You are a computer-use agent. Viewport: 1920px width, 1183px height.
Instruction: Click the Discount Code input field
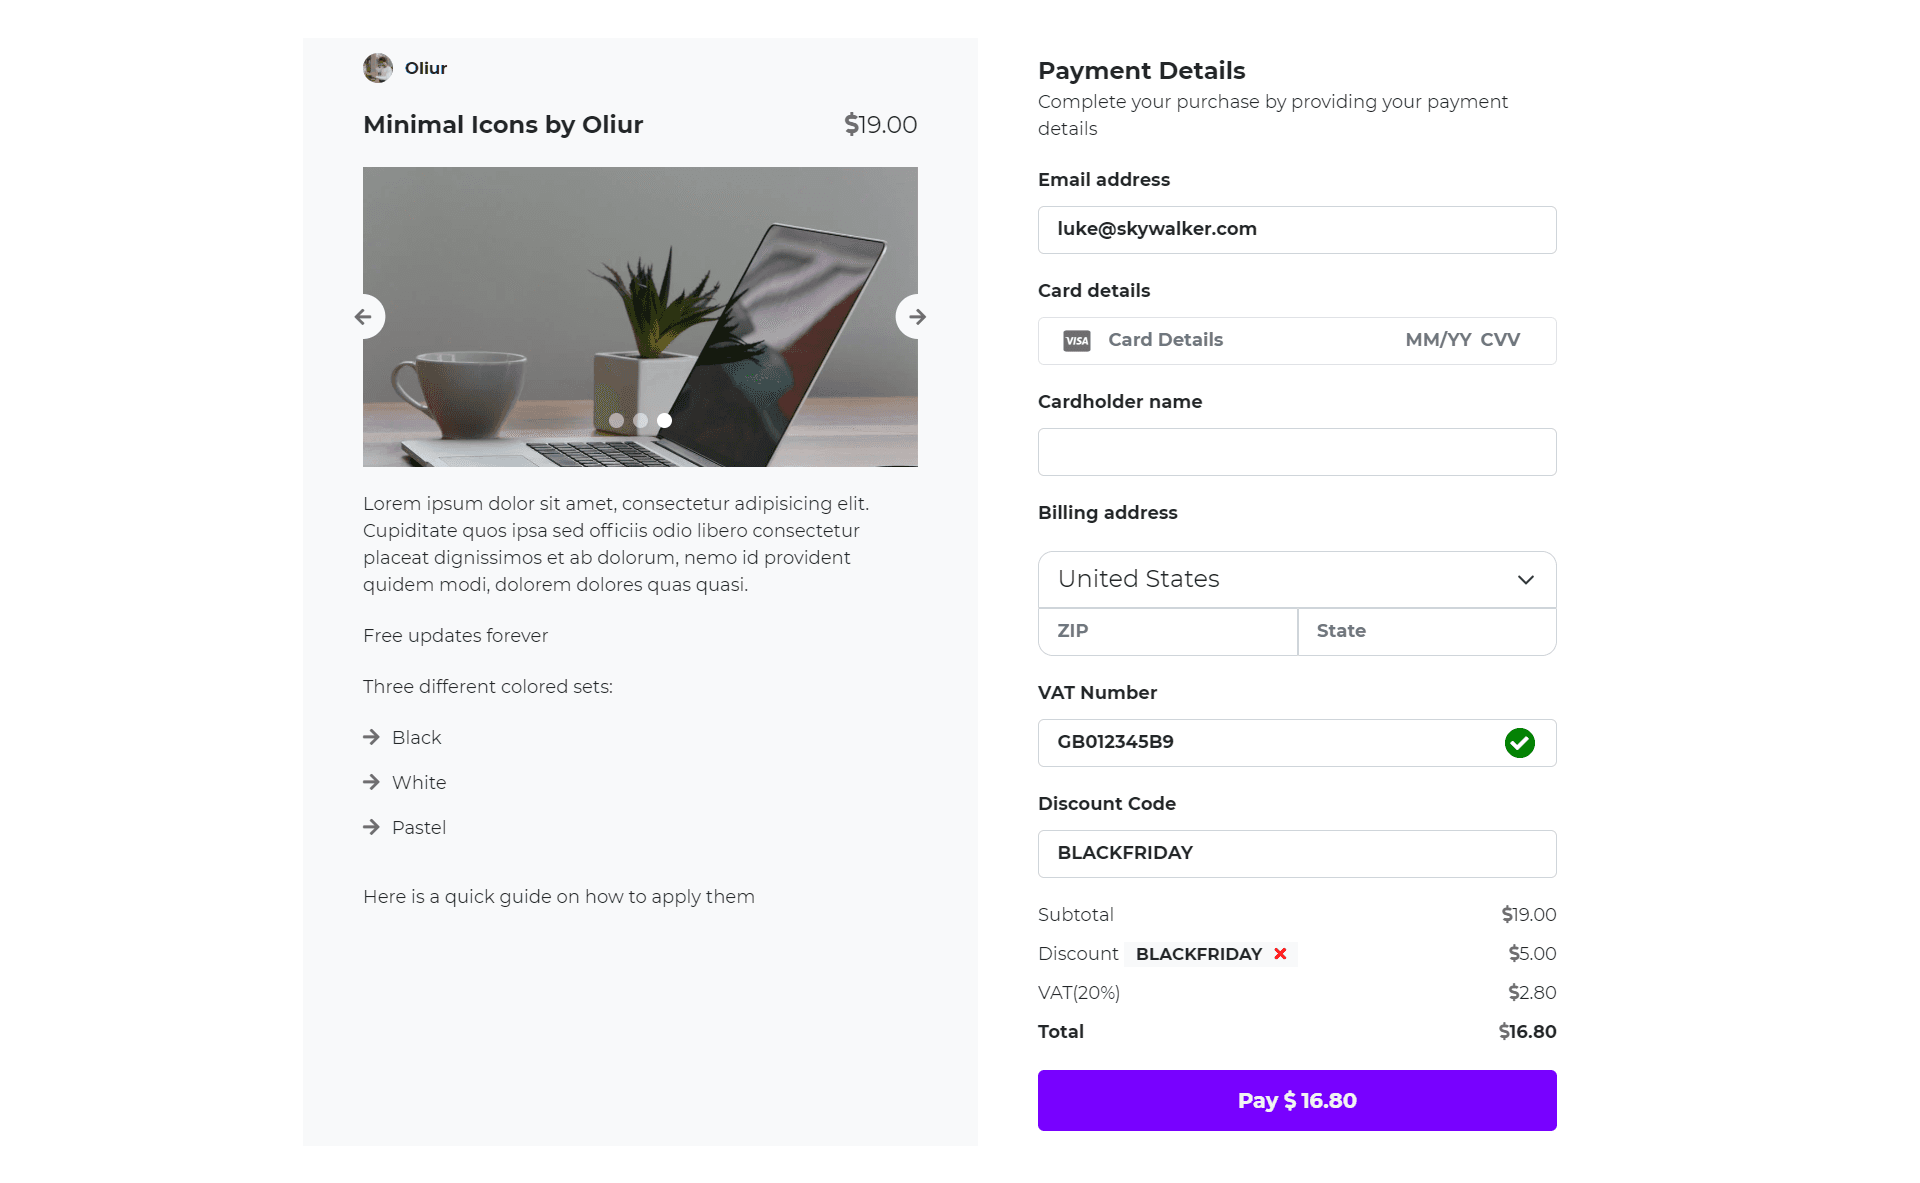click(x=1296, y=851)
